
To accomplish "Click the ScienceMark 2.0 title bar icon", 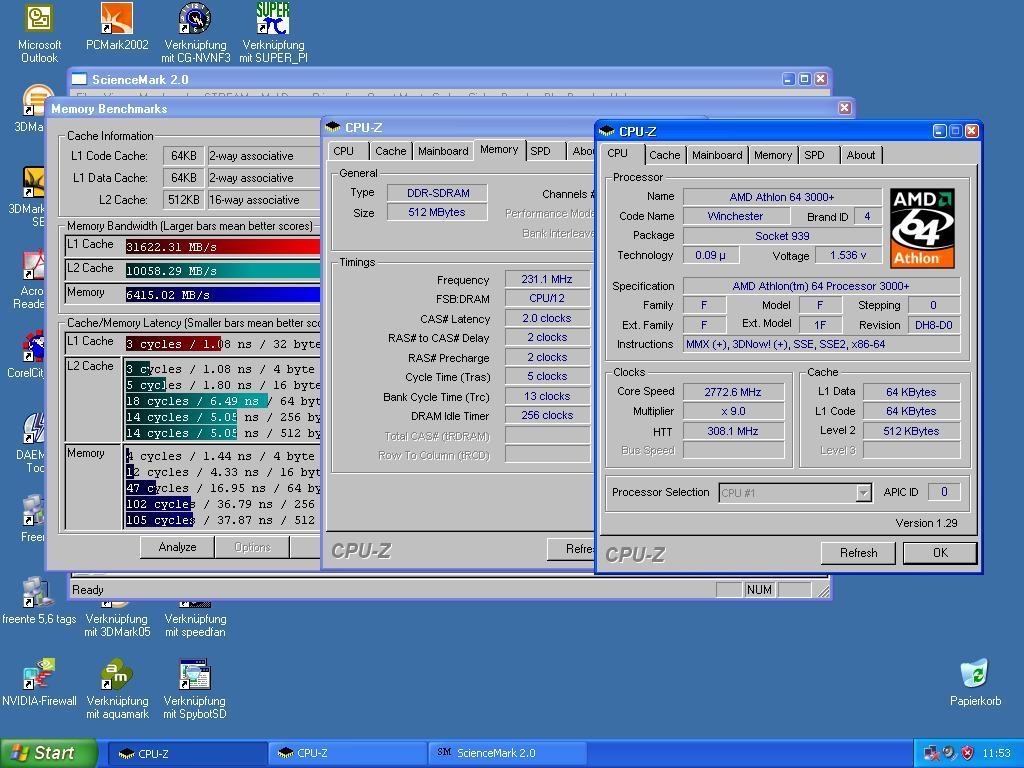I will click(x=79, y=79).
